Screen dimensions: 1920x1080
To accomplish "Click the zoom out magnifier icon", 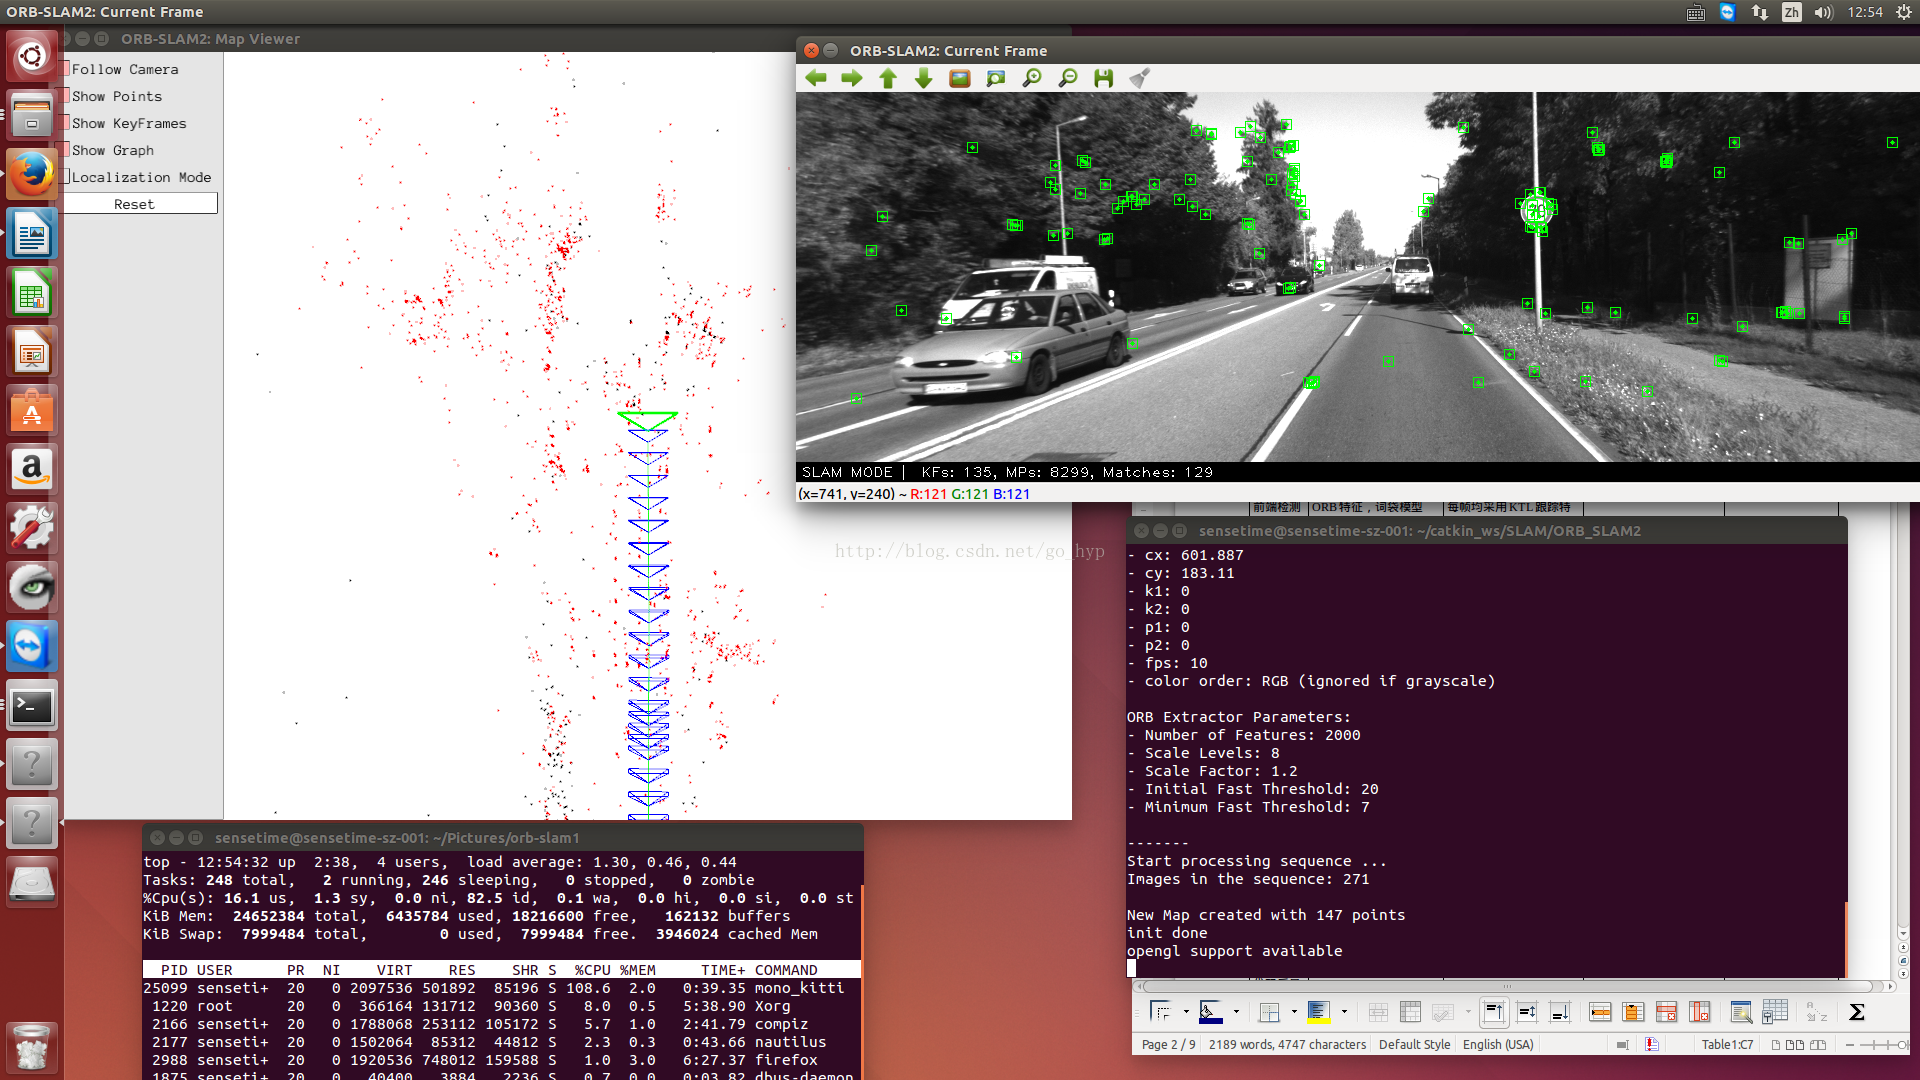I will tap(1068, 78).
